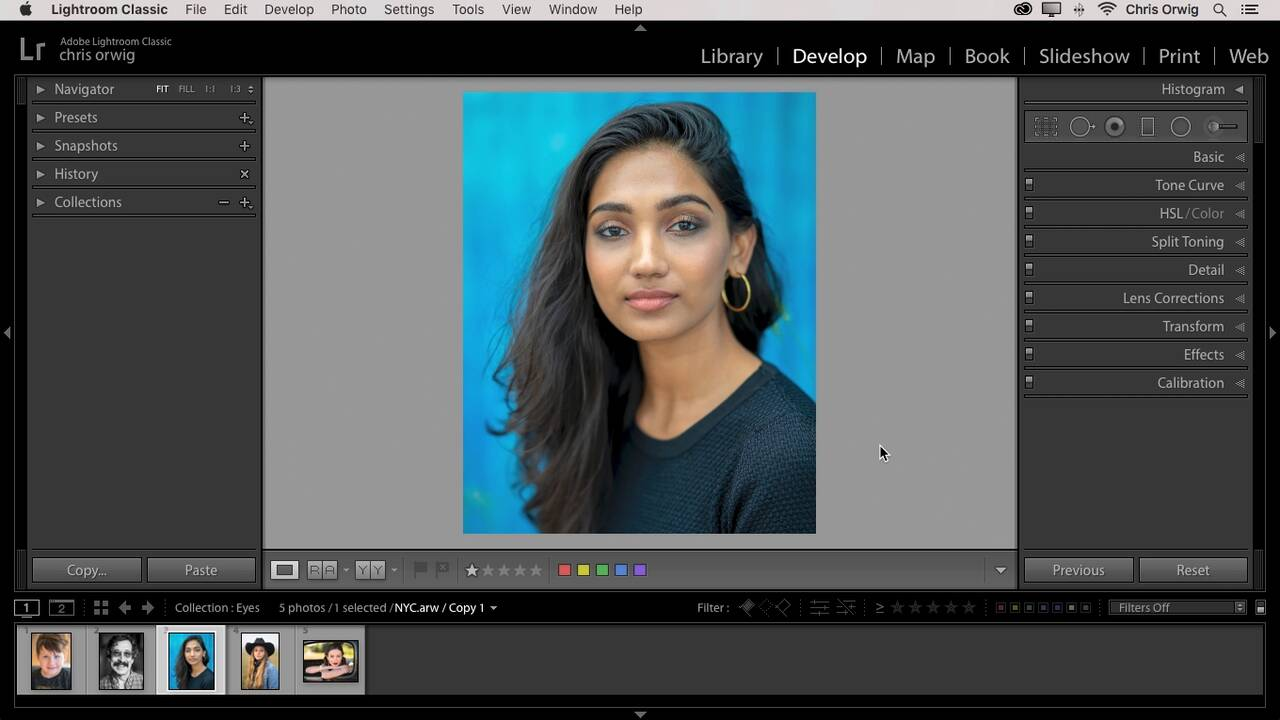Switch to the Slideshow module
This screenshot has width=1280, height=720.
pyautogui.click(x=1084, y=56)
